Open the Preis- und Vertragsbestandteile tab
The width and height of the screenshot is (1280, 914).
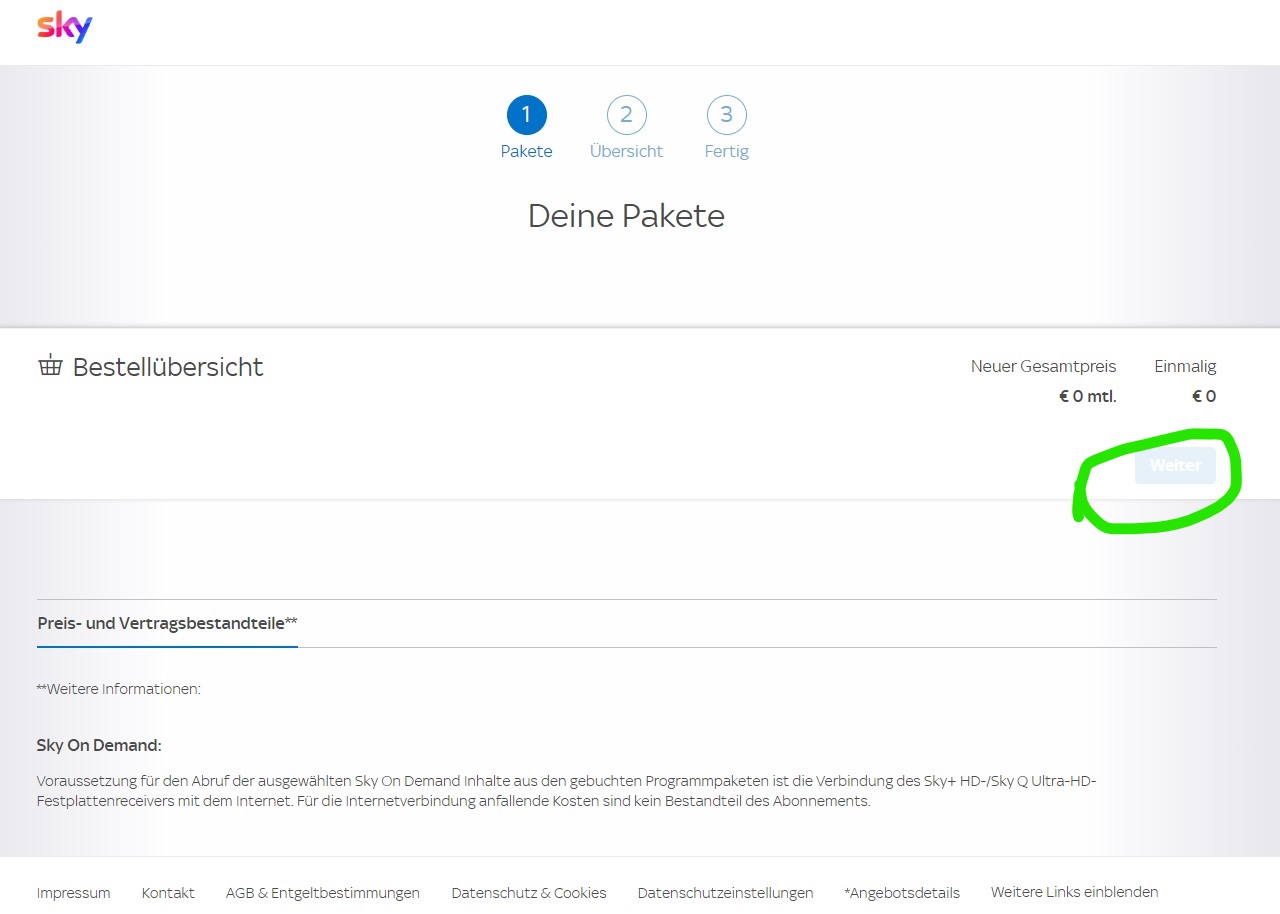[167, 623]
